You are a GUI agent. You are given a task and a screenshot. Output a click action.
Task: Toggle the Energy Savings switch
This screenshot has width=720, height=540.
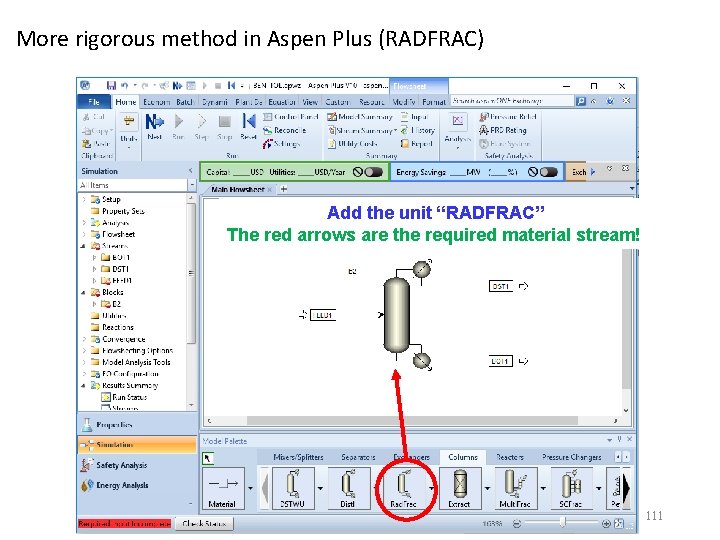(x=548, y=172)
